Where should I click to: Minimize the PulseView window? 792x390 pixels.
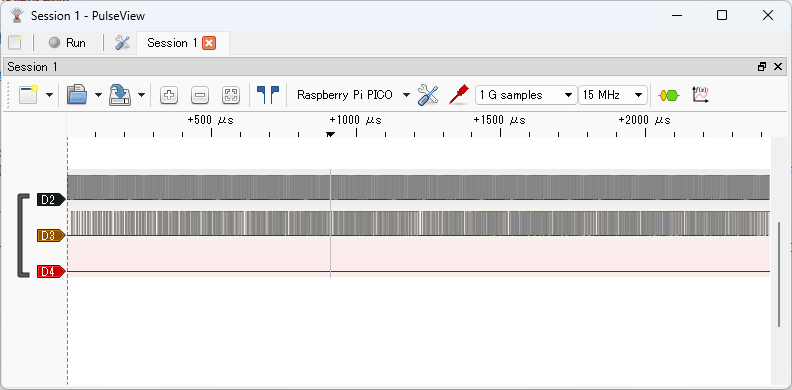(677, 16)
